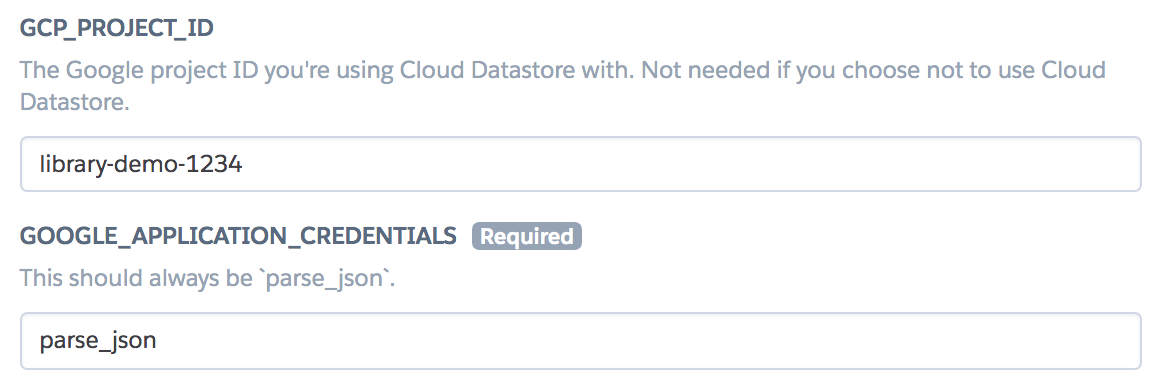
Task: Click the GOOGLE_APPLICATION_CREDENTIALS field label
Action: point(238,236)
